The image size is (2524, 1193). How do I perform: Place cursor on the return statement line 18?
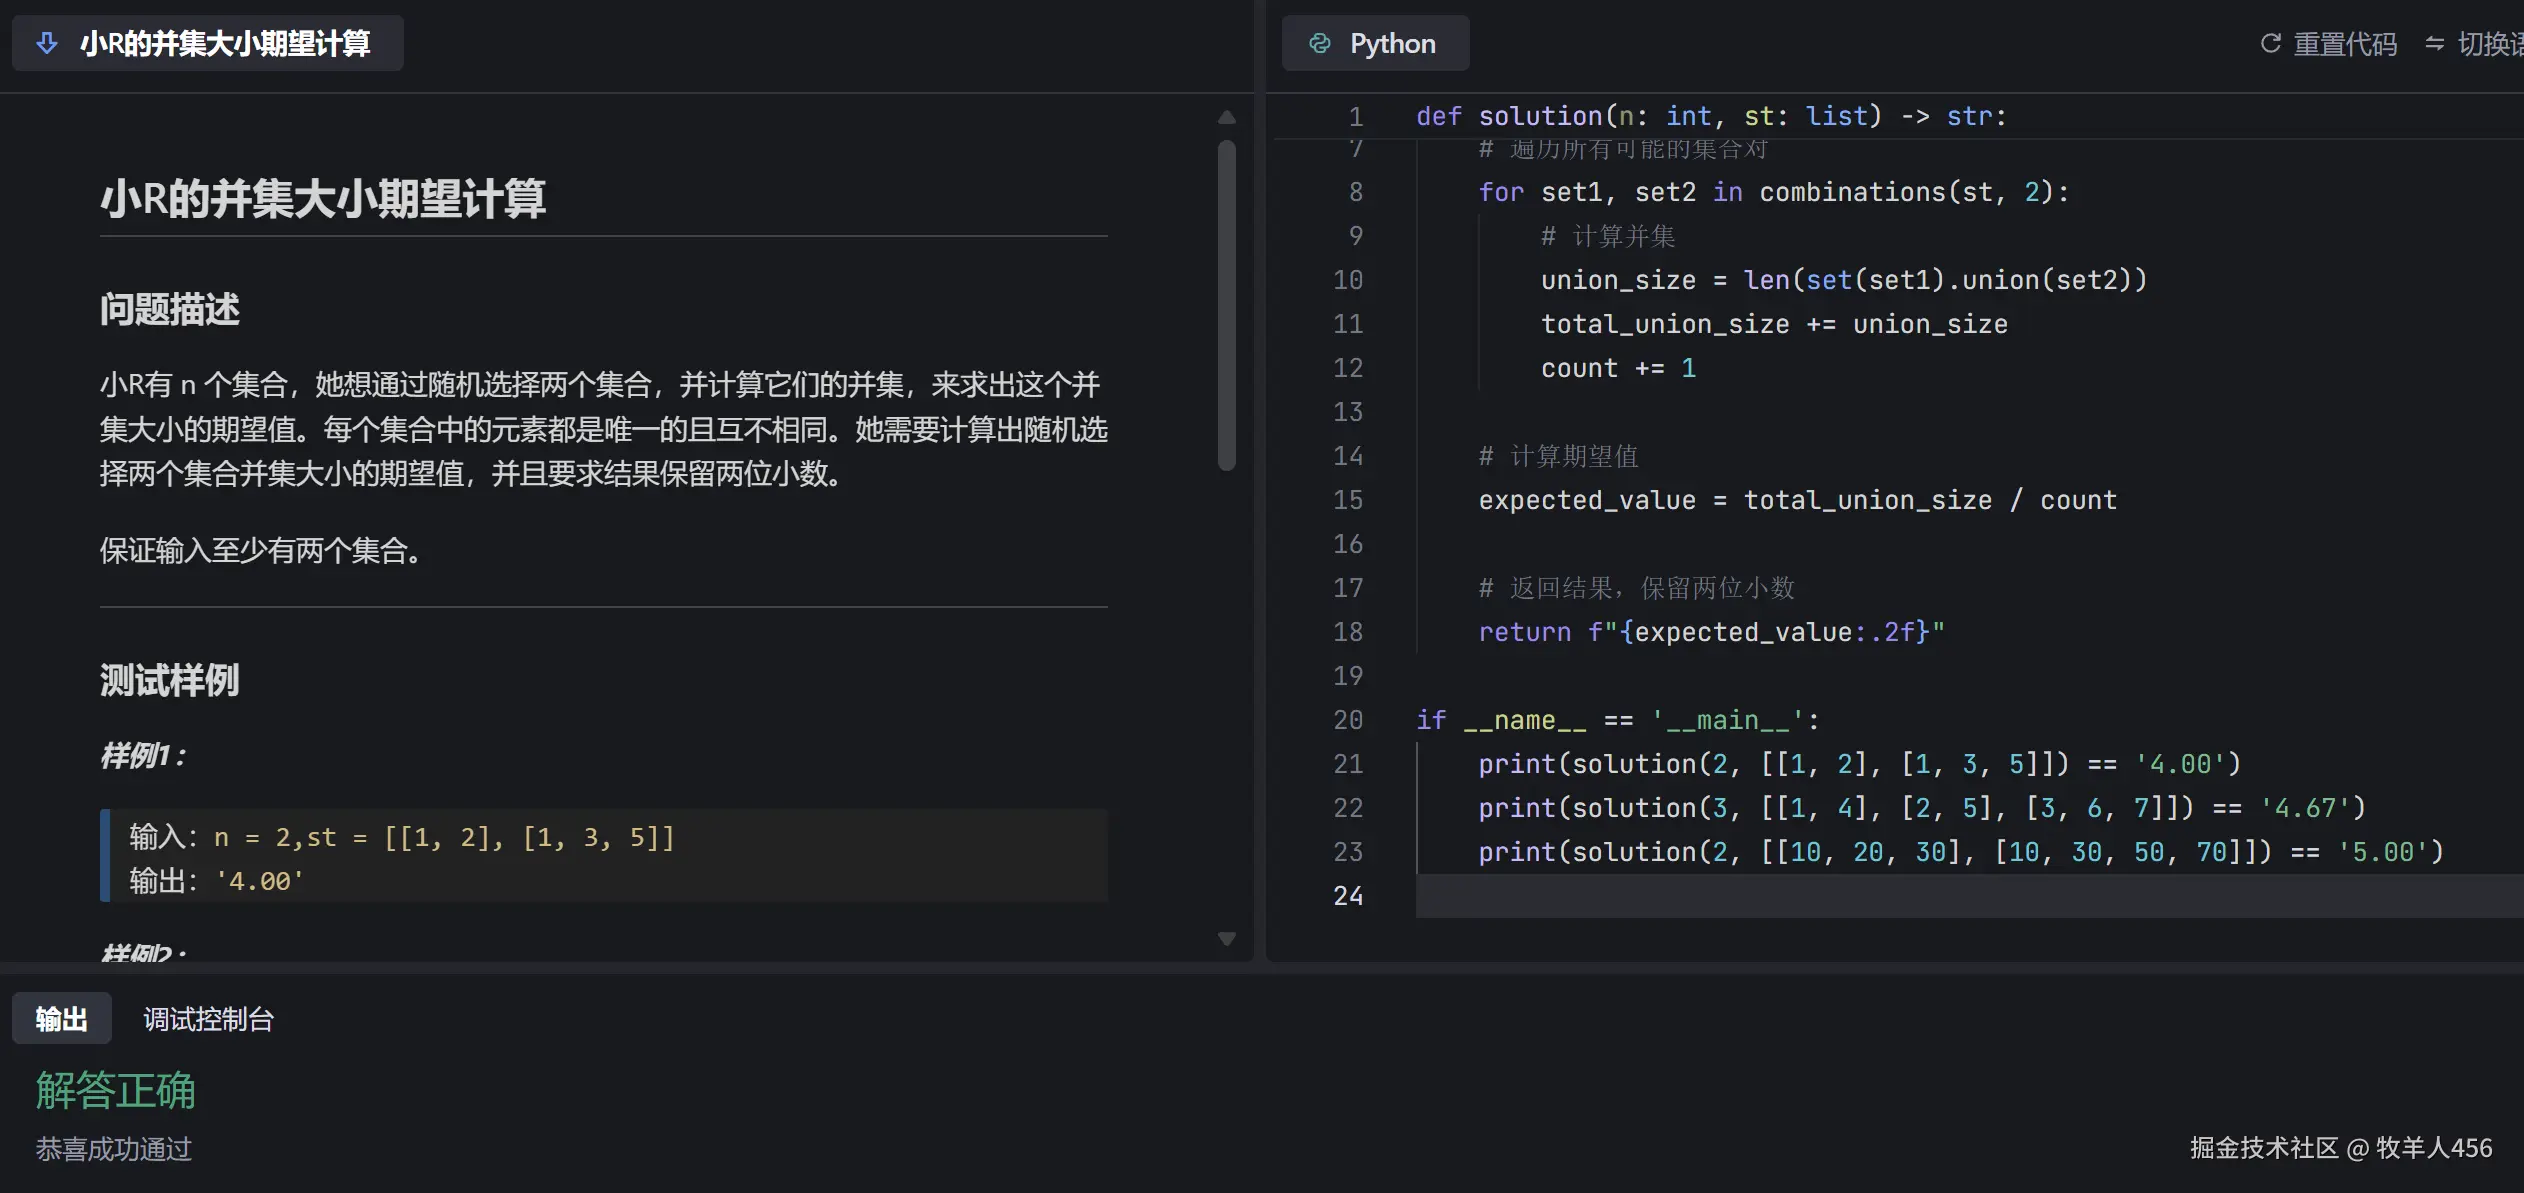(1710, 631)
